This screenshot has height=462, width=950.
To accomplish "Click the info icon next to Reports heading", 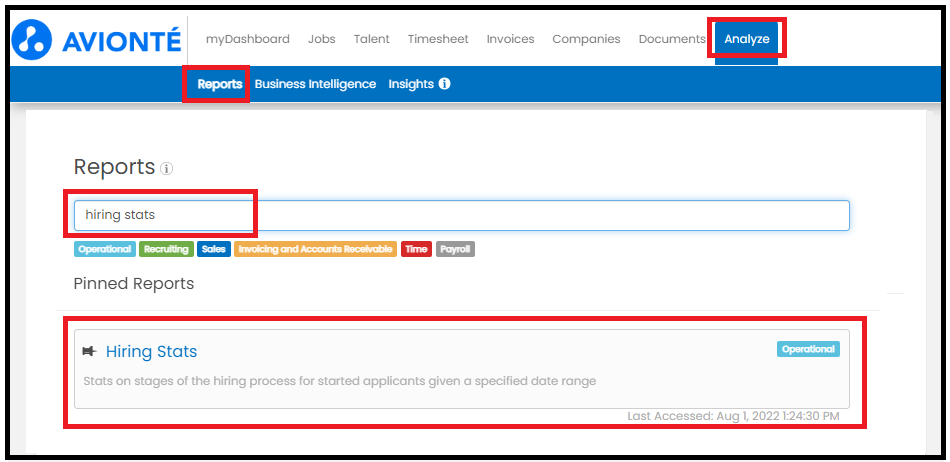I will (167, 169).
